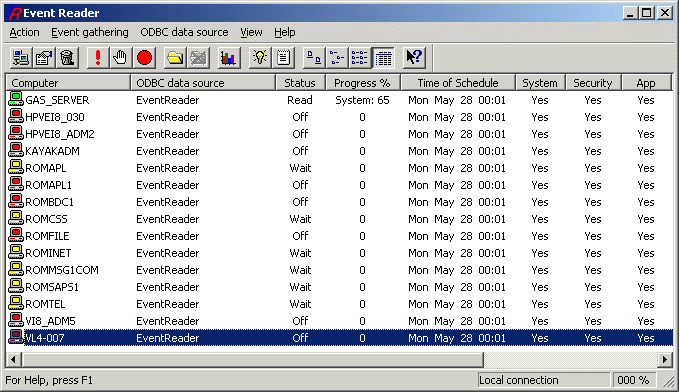Viewport: 679px width, 392px height.
Task: Click the trash can delete icon
Action: point(67,58)
